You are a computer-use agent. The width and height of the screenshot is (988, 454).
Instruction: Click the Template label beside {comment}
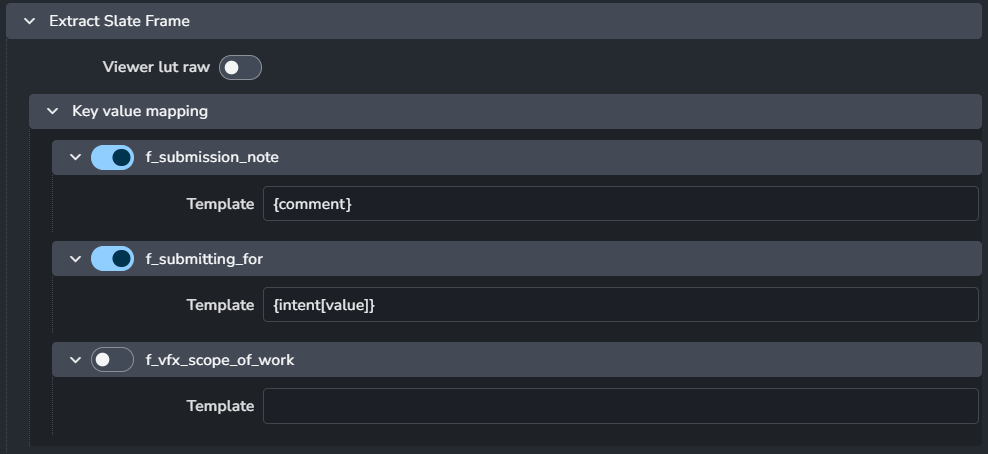coord(220,203)
